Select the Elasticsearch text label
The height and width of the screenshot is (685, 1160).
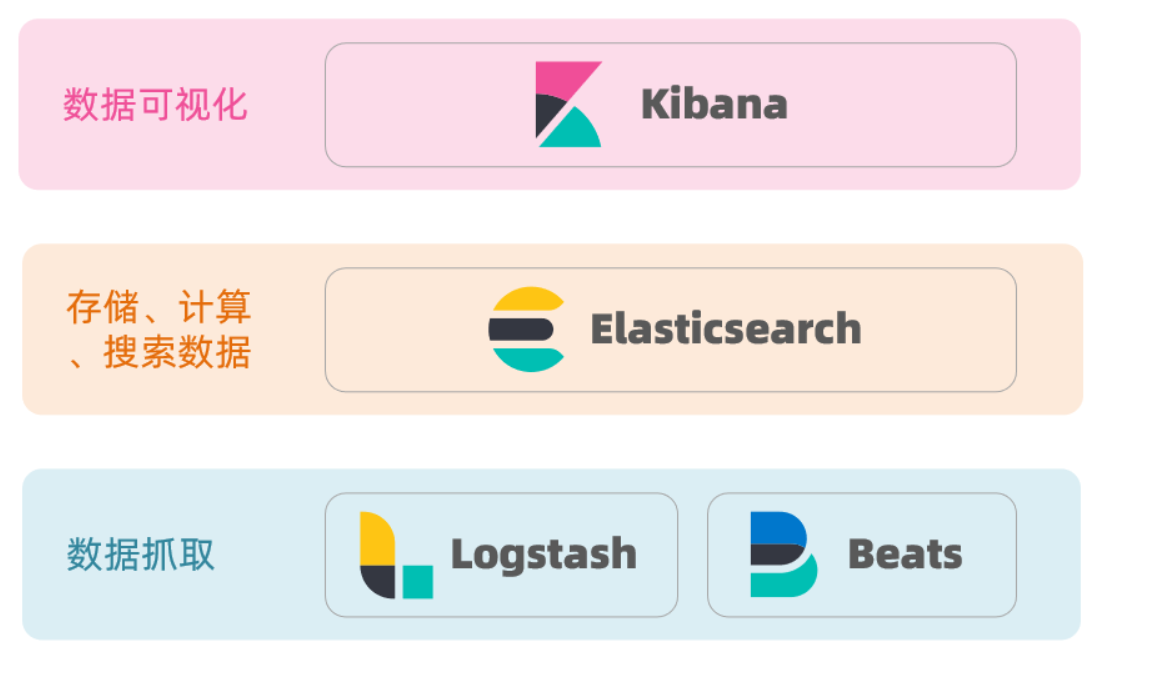[x=726, y=328]
